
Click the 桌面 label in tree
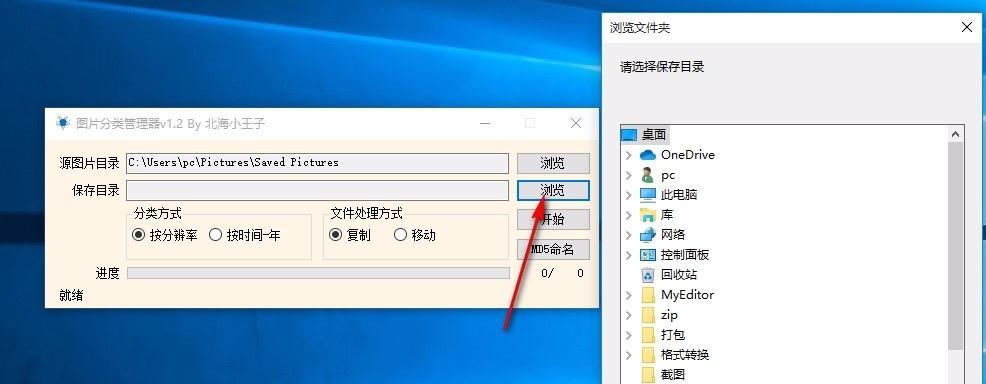(654, 134)
